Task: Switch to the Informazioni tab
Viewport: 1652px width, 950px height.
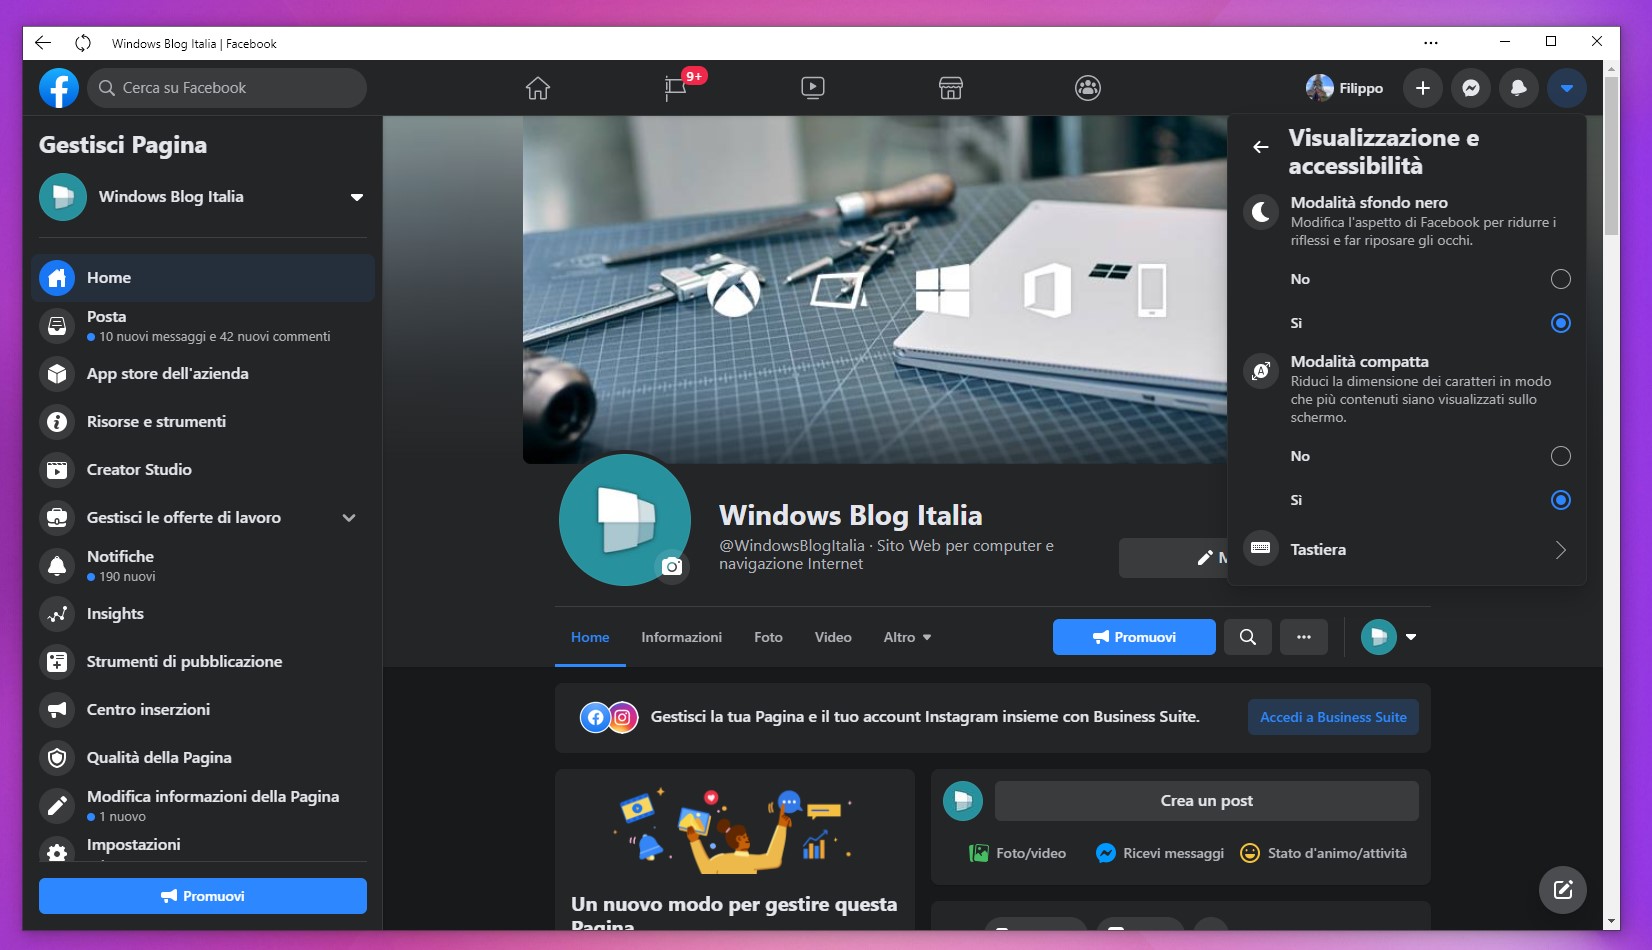Action: [681, 637]
